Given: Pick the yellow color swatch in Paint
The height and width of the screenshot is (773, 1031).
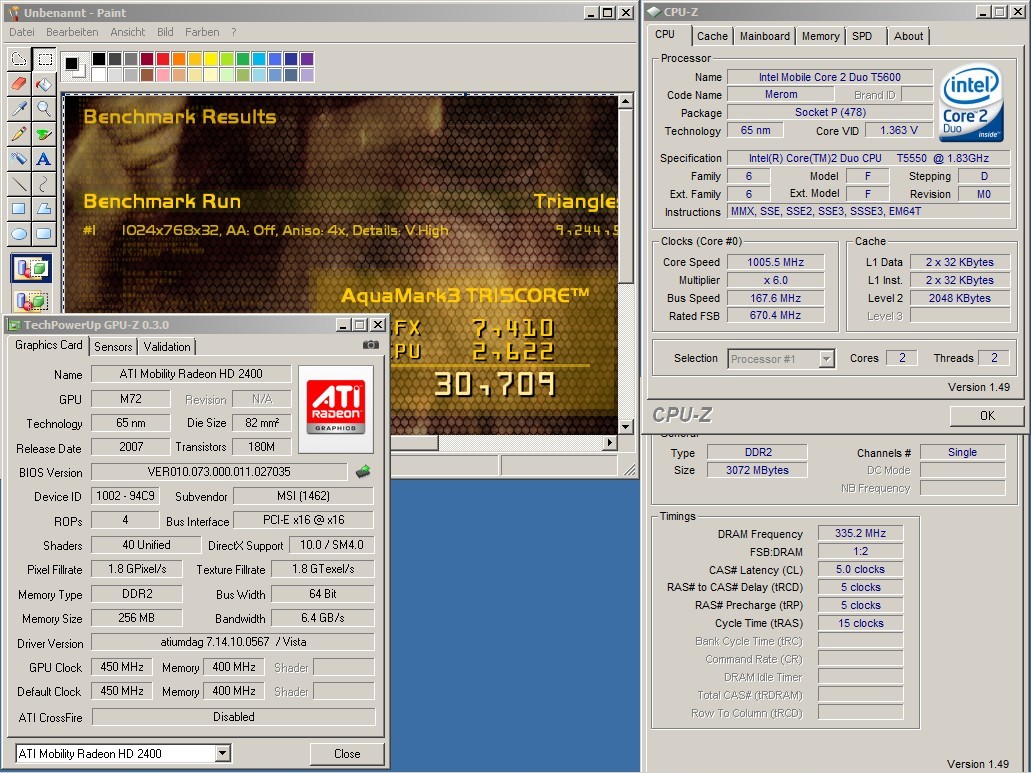Looking at the screenshot, I should point(210,59).
